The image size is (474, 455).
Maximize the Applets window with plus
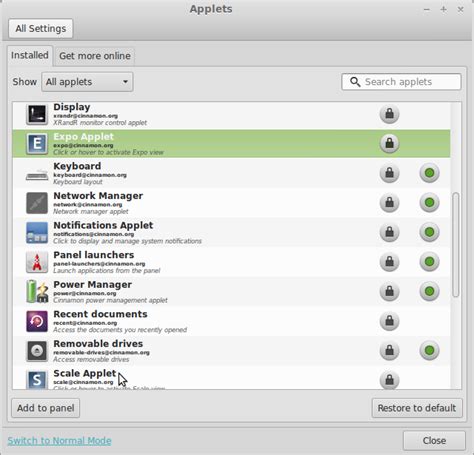click(x=443, y=9)
